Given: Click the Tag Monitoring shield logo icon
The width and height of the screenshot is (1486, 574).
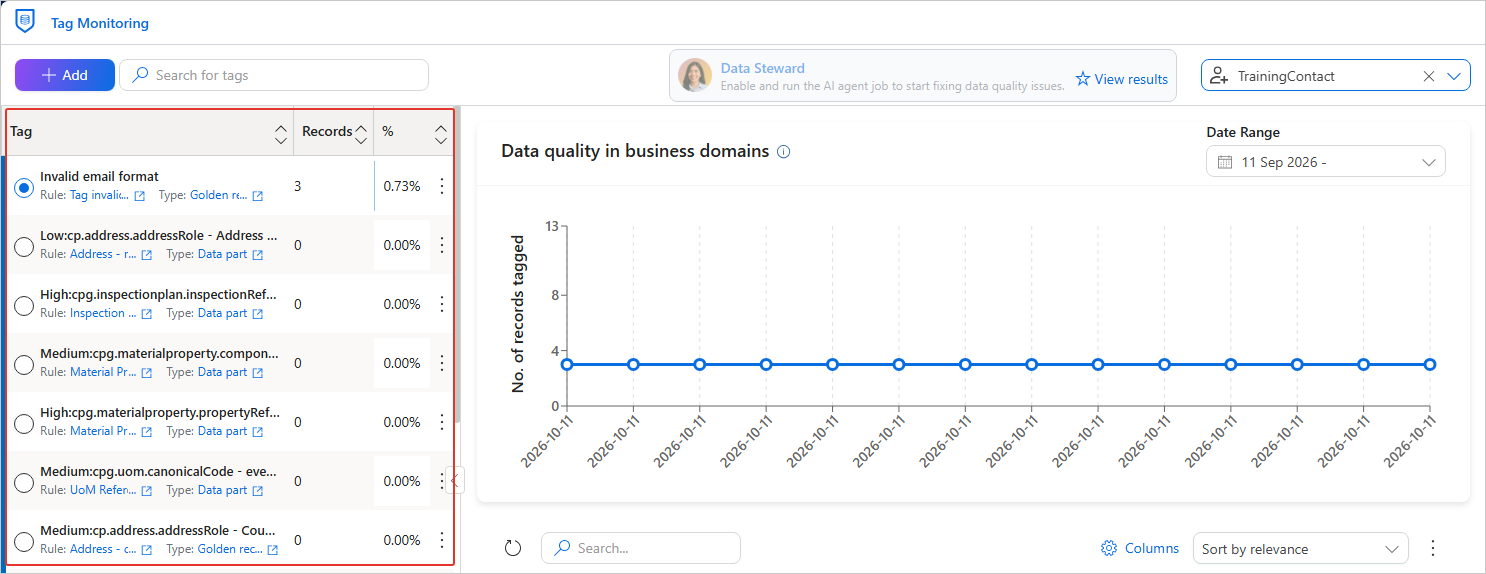Looking at the screenshot, I should (25, 21).
